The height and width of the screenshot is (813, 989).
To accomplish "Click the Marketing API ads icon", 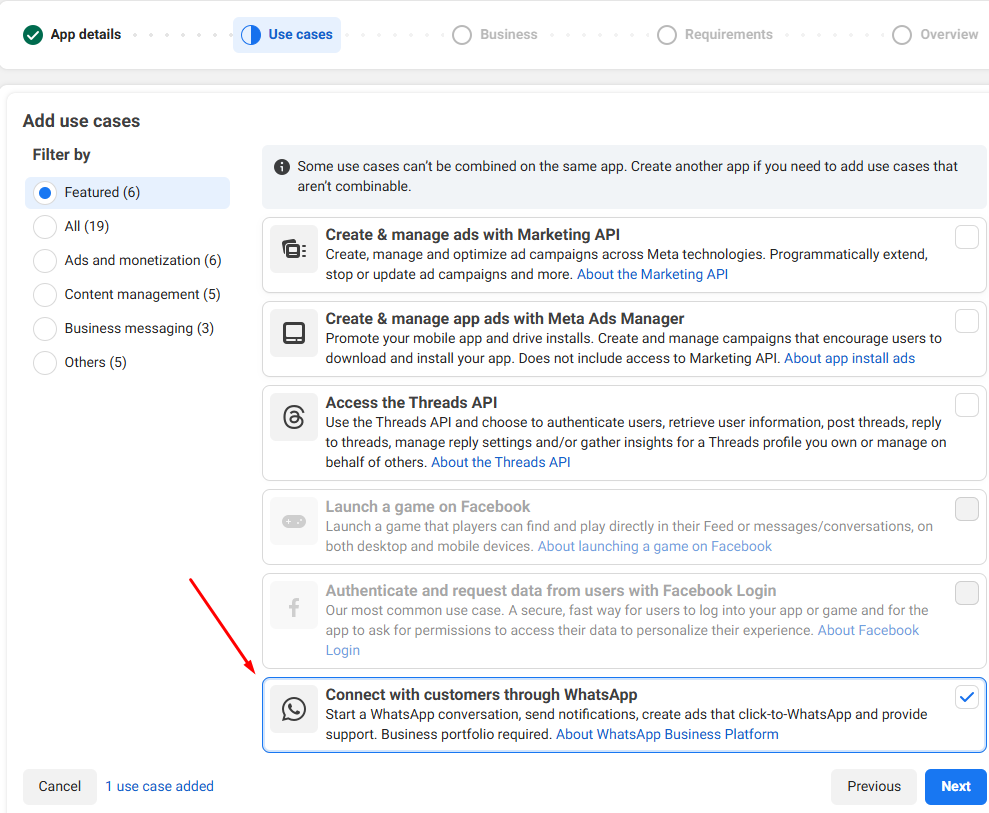I will click(294, 249).
